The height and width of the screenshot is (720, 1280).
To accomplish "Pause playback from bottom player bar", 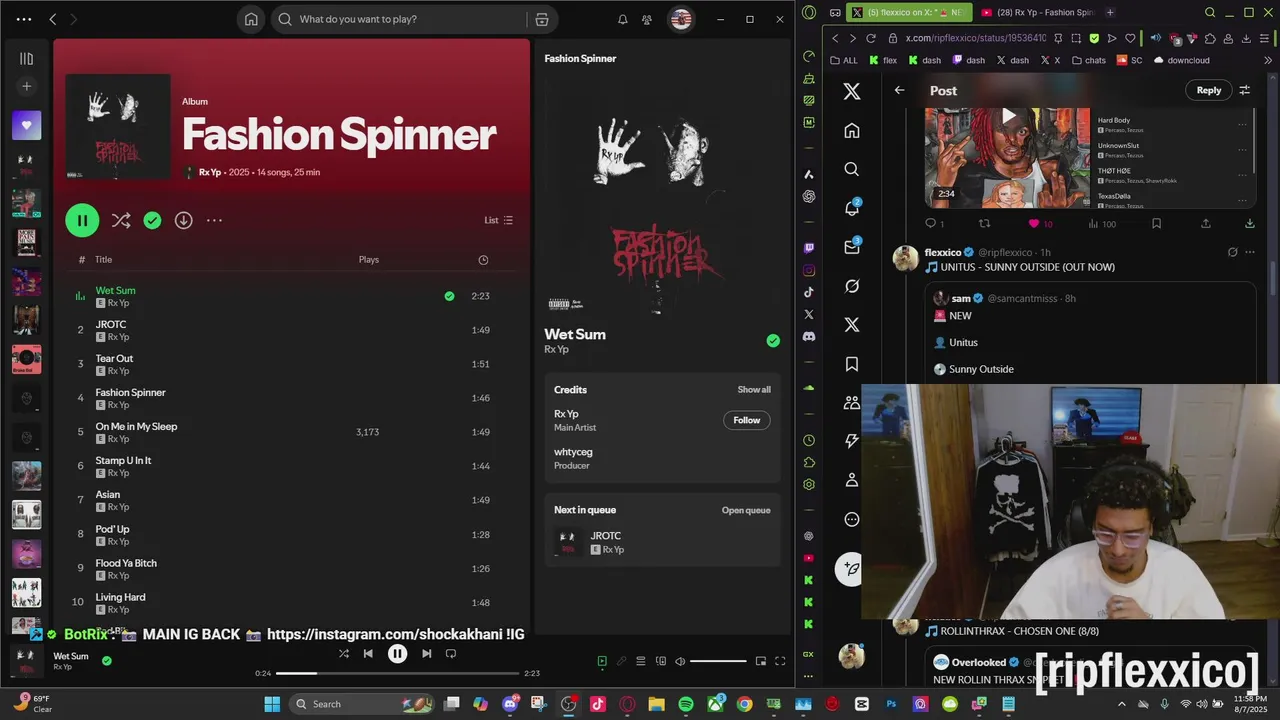I will point(397,654).
